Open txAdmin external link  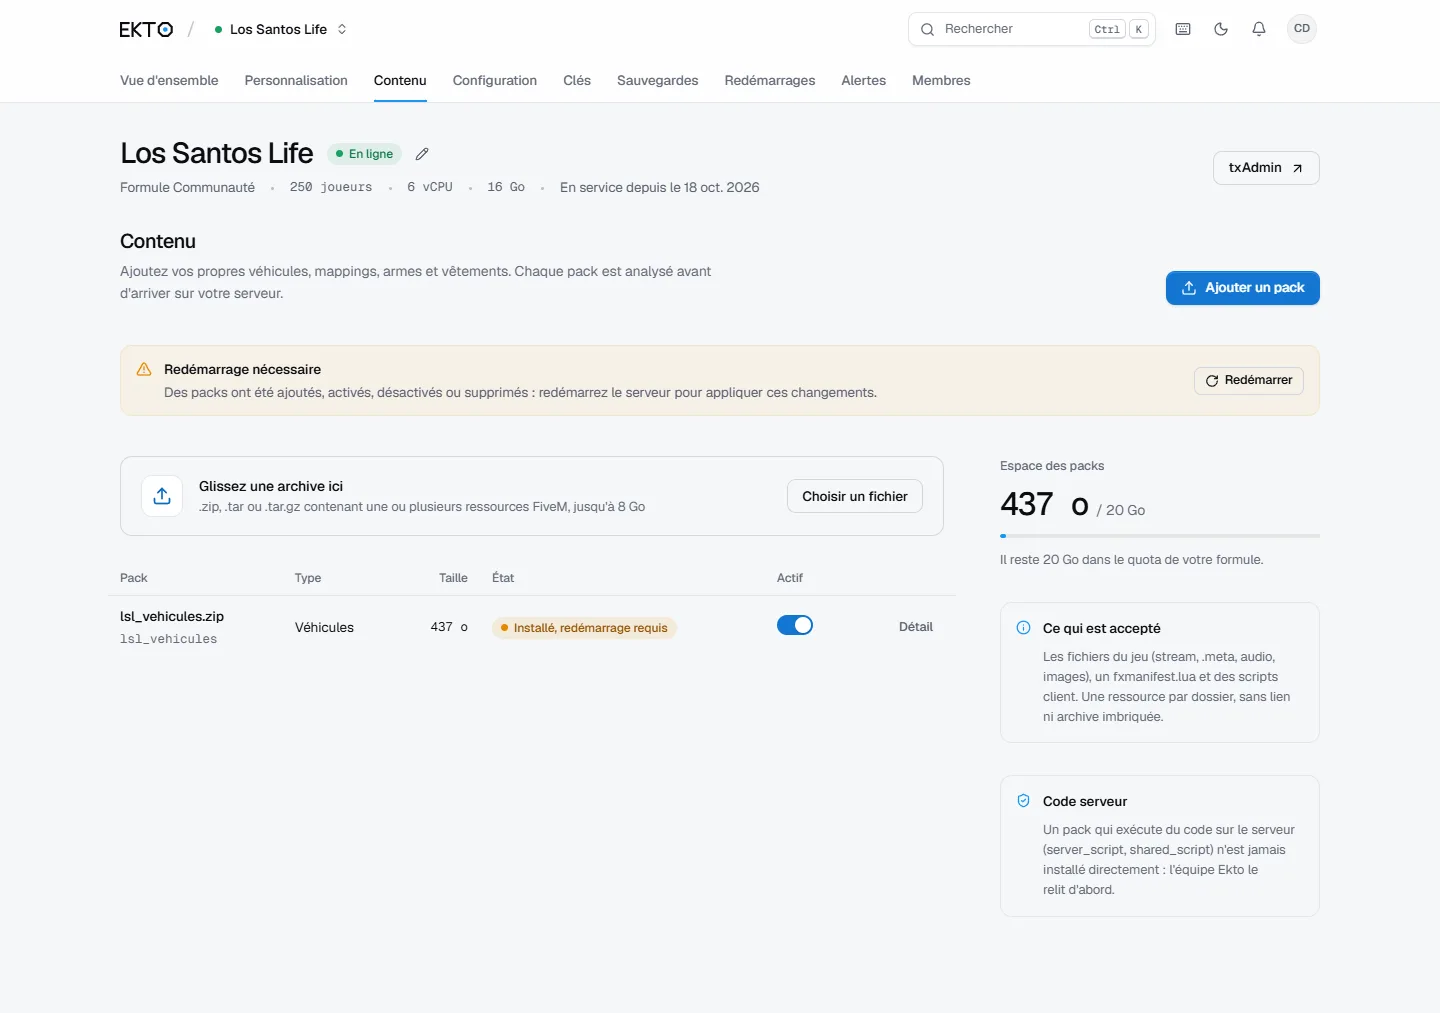[1266, 168]
